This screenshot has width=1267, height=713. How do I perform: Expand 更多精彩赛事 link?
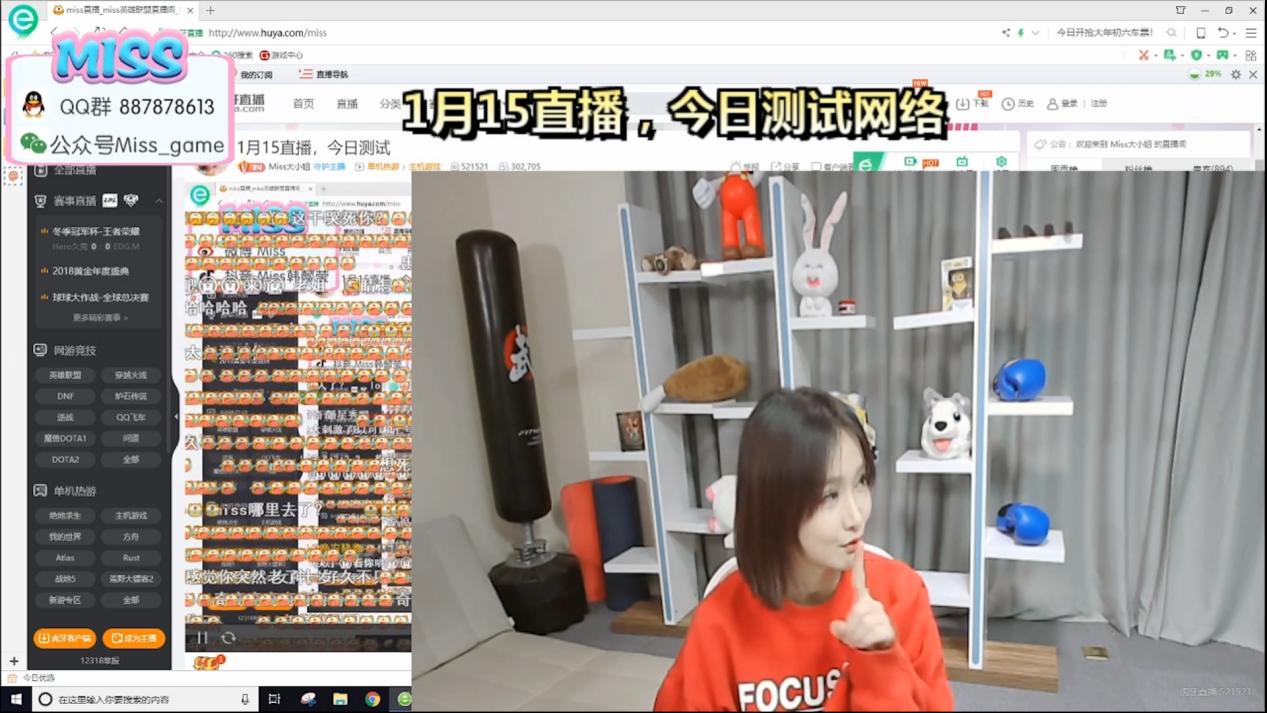pos(100,318)
